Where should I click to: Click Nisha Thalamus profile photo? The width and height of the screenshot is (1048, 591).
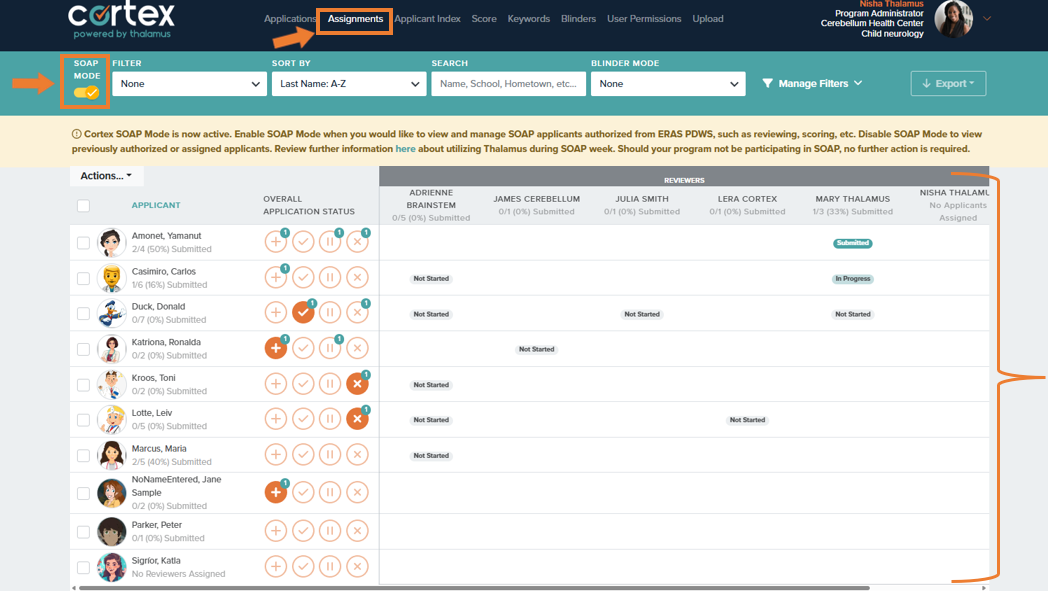point(953,19)
